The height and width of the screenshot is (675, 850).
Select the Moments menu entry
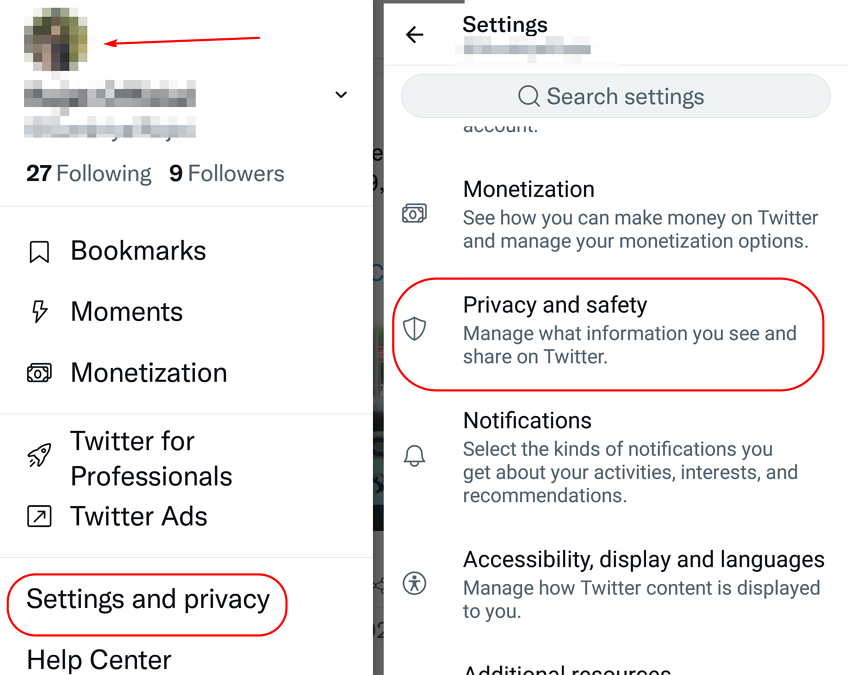(126, 312)
